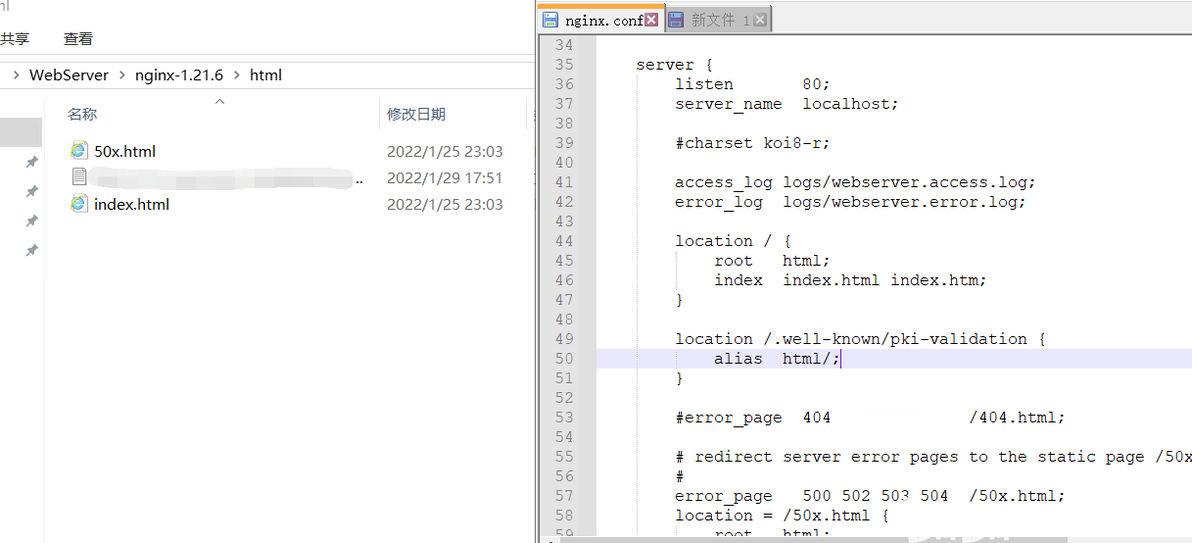The height and width of the screenshot is (543, 1192).
Task: Expand the chevron after nginx-1.21.6 breadcrumb
Action: tap(237, 75)
